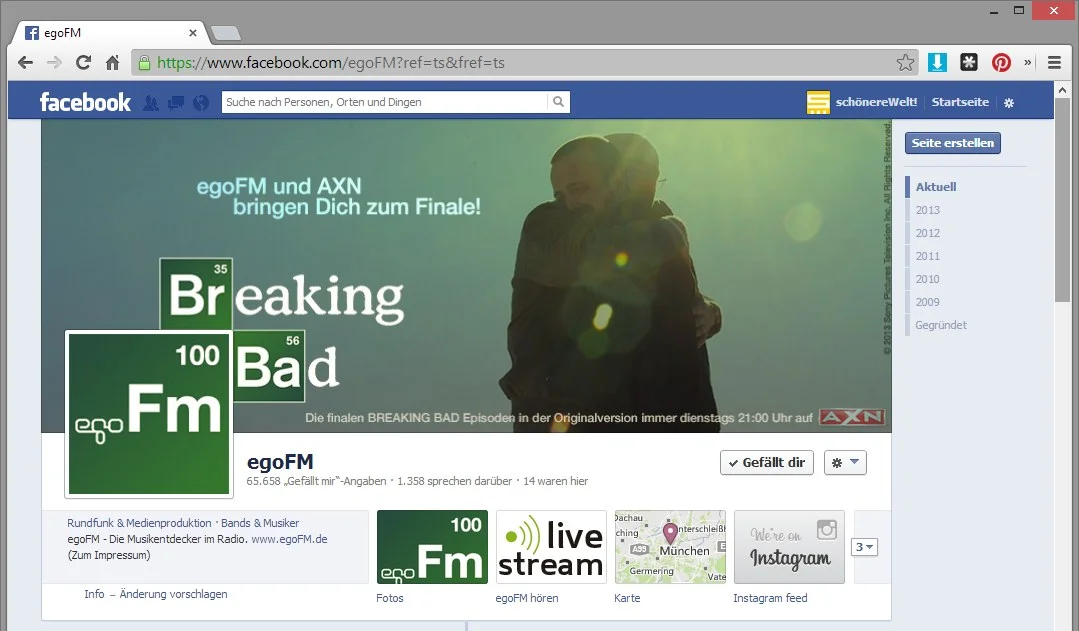Click 65.658 Gefällt mir-Angaben text

[317, 481]
